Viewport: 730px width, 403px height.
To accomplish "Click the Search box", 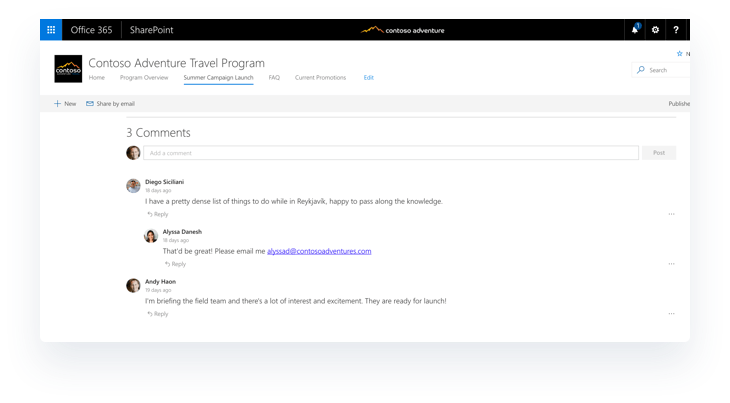I will click(x=661, y=70).
